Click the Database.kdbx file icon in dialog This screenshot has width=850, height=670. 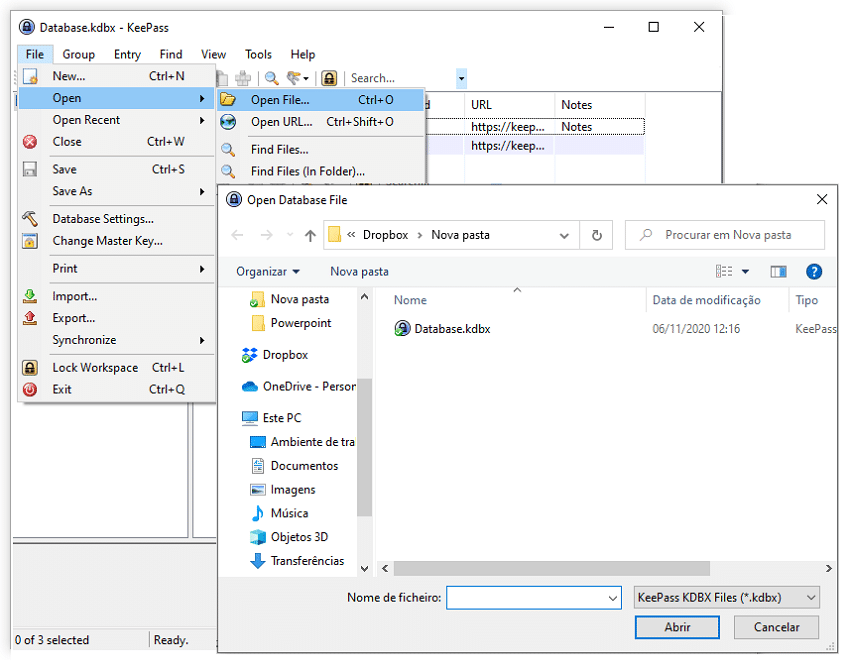[402, 328]
